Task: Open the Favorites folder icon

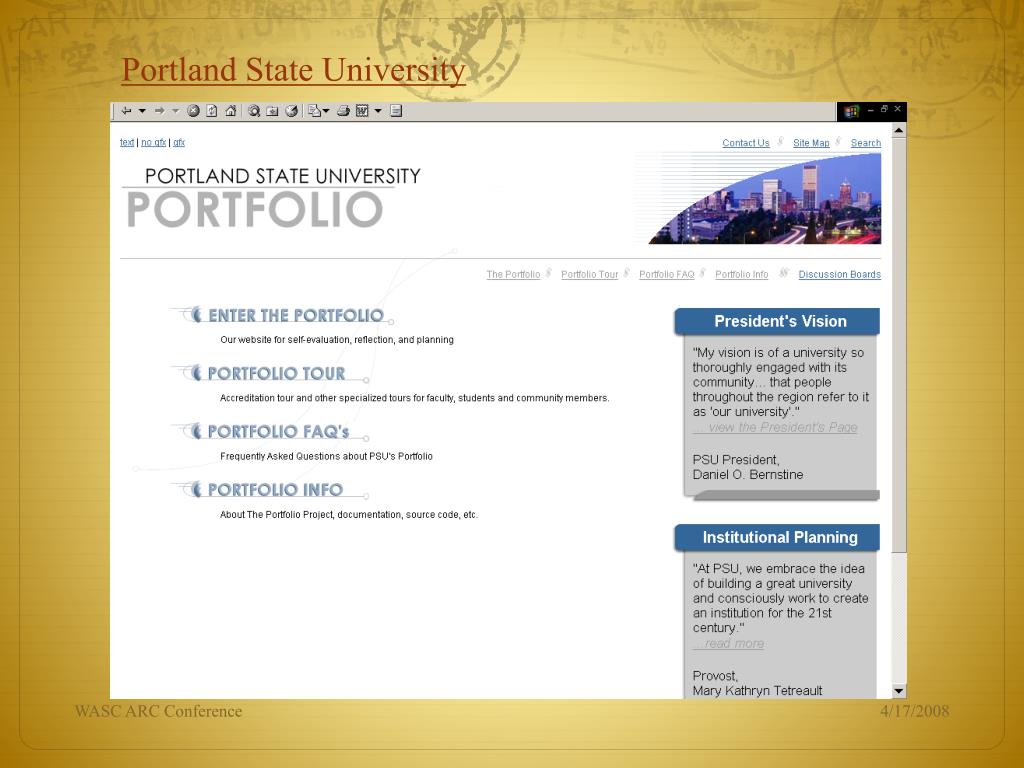Action: click(x=272, y=111)
